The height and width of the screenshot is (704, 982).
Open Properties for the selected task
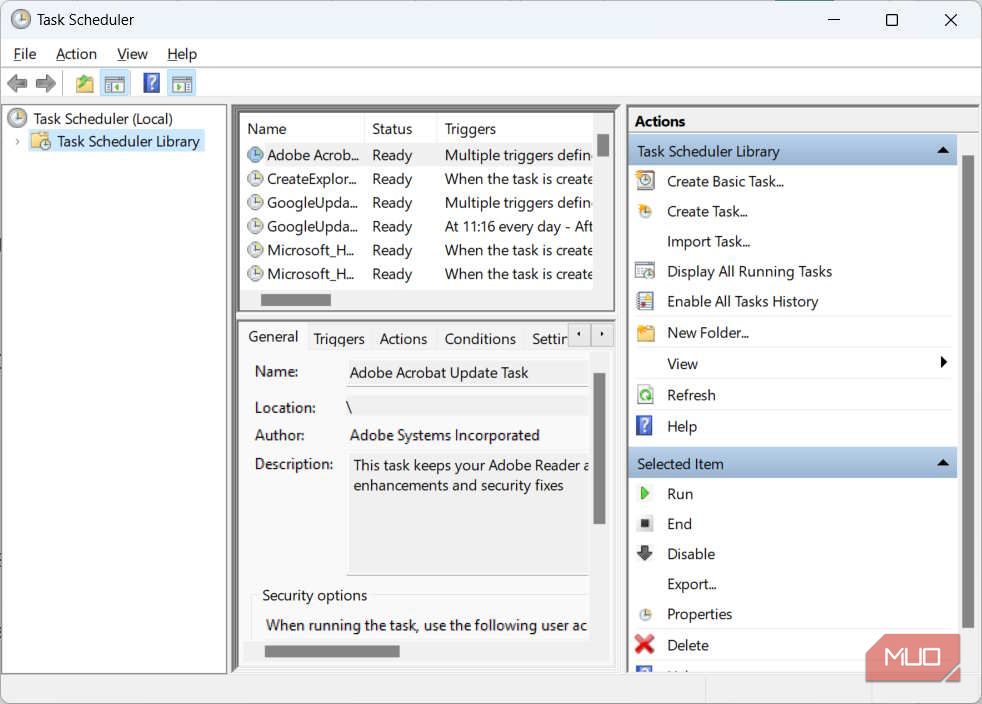(698, 614)
